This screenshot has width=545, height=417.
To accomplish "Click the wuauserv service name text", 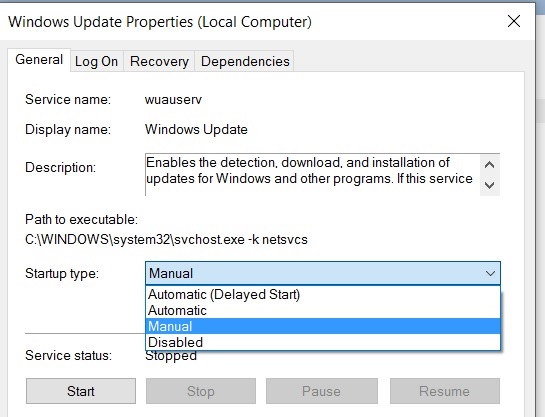I will [173, 100].
